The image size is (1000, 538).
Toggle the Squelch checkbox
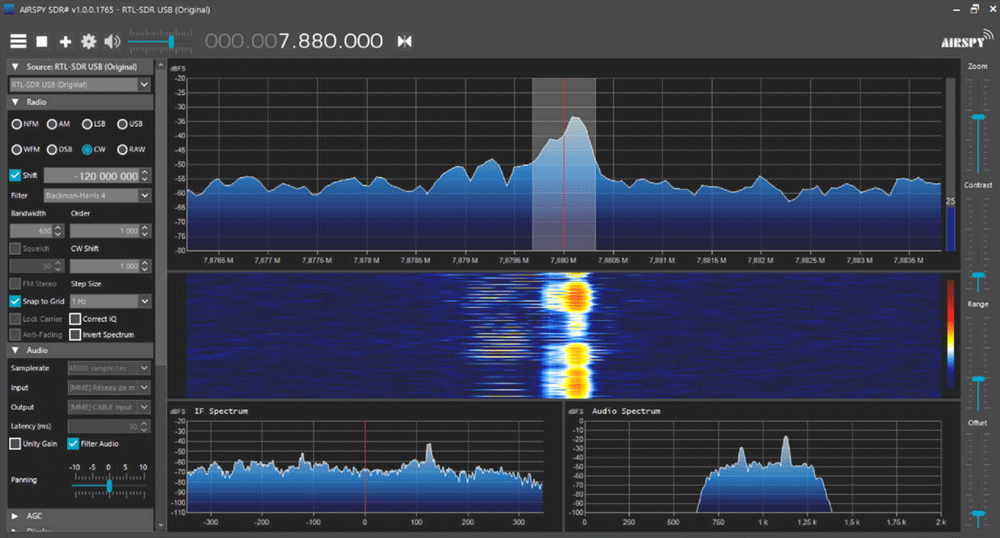[x=15, y=249]
